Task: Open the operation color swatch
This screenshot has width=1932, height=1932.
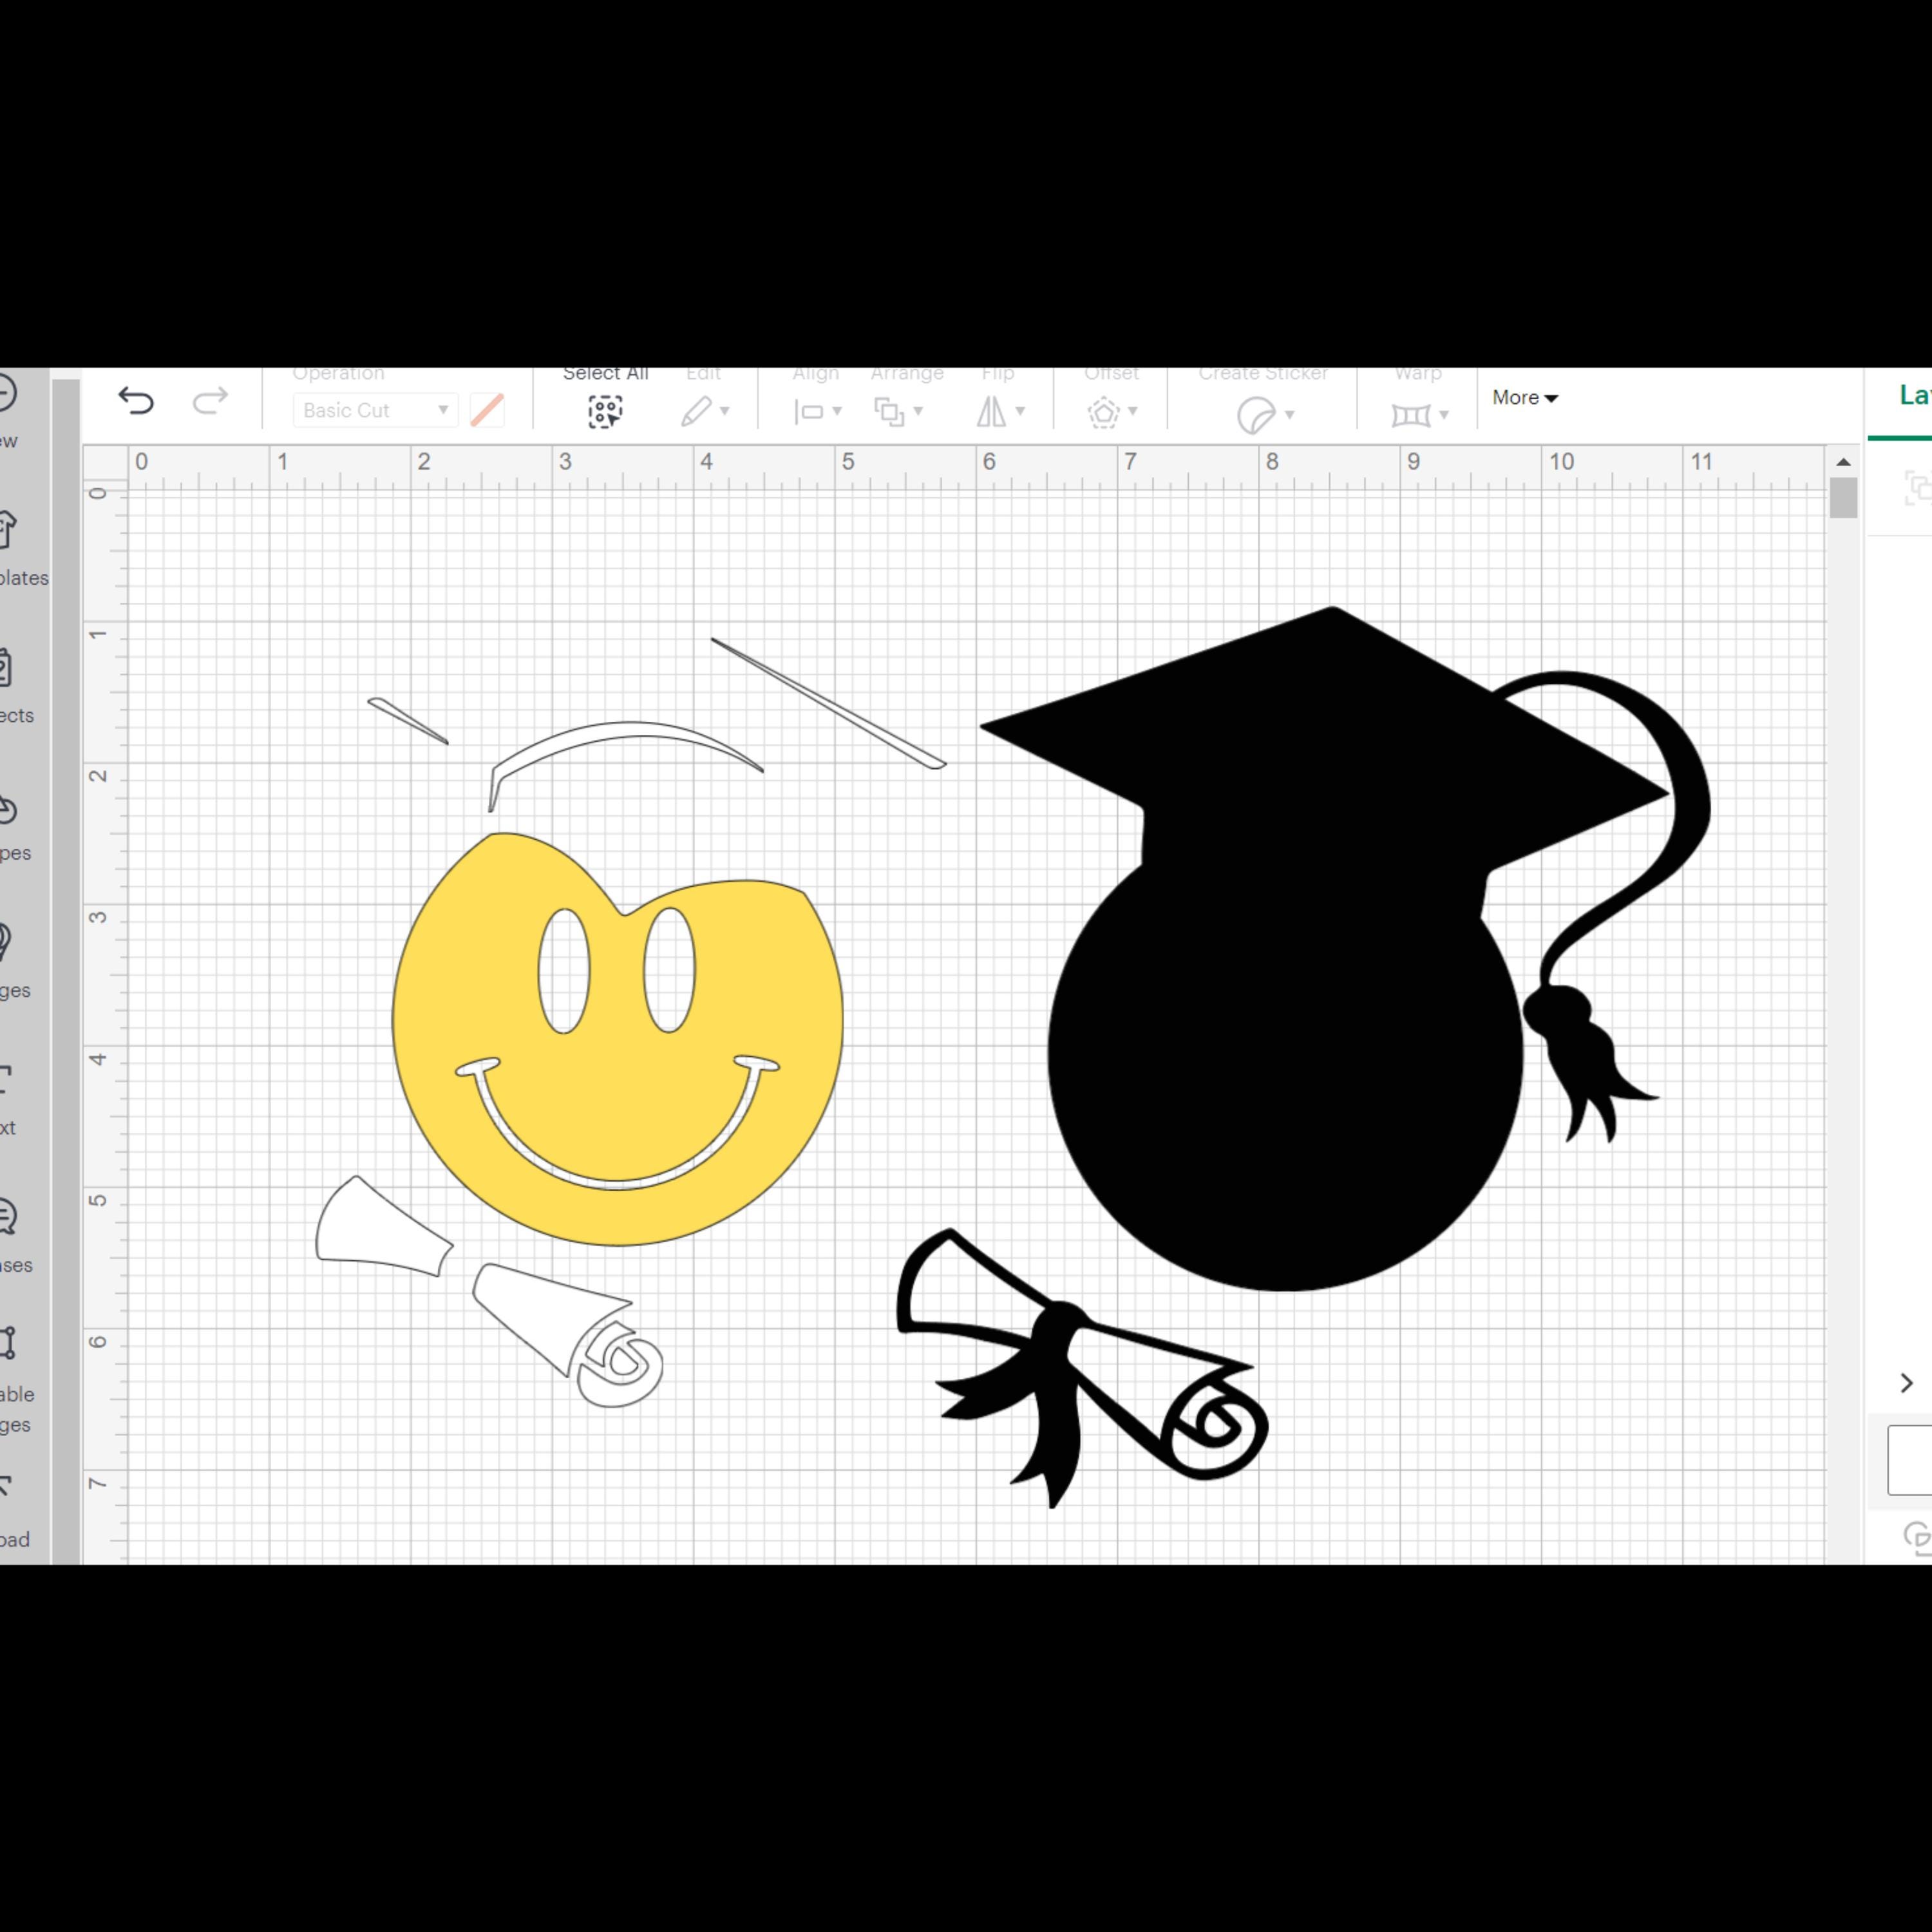Action: 487,410
